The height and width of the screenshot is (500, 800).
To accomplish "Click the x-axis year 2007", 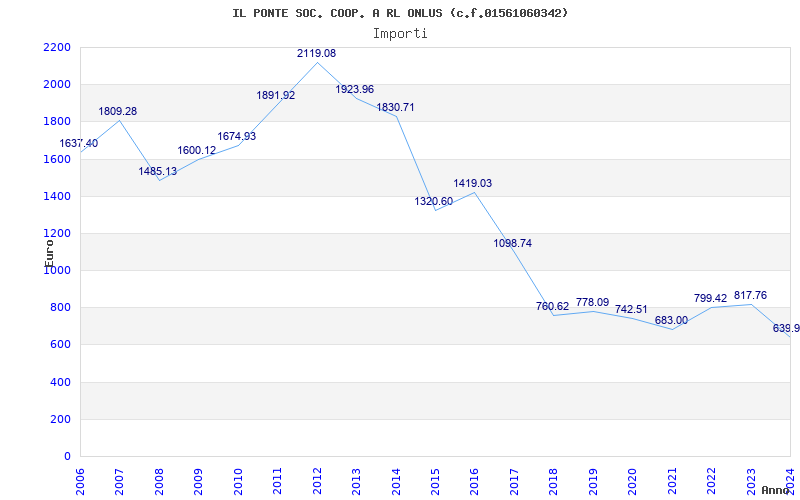I will [x=119, y=481].
